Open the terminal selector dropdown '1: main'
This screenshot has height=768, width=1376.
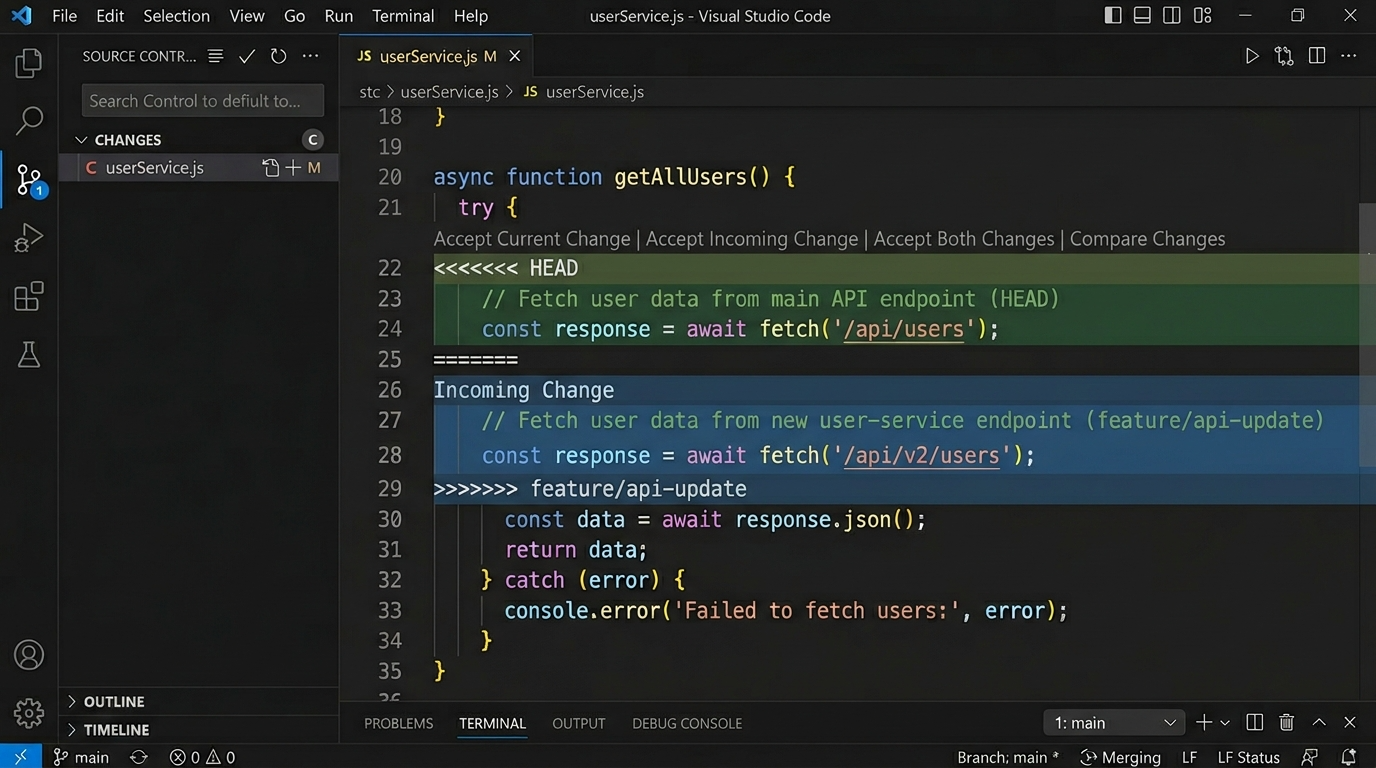pyautogui.click(x=1115, y=722)
